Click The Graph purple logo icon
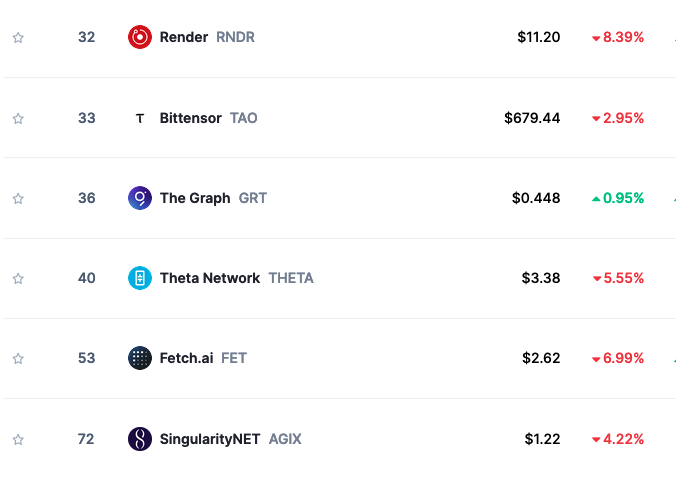 tap(140, 198)
